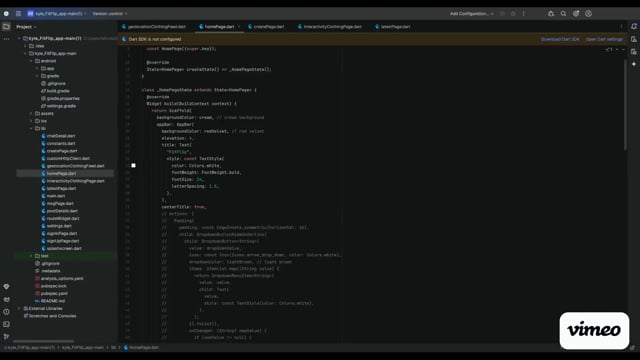The image size is (640, 360).
Task: Open the user account icon
Action: 588,13
